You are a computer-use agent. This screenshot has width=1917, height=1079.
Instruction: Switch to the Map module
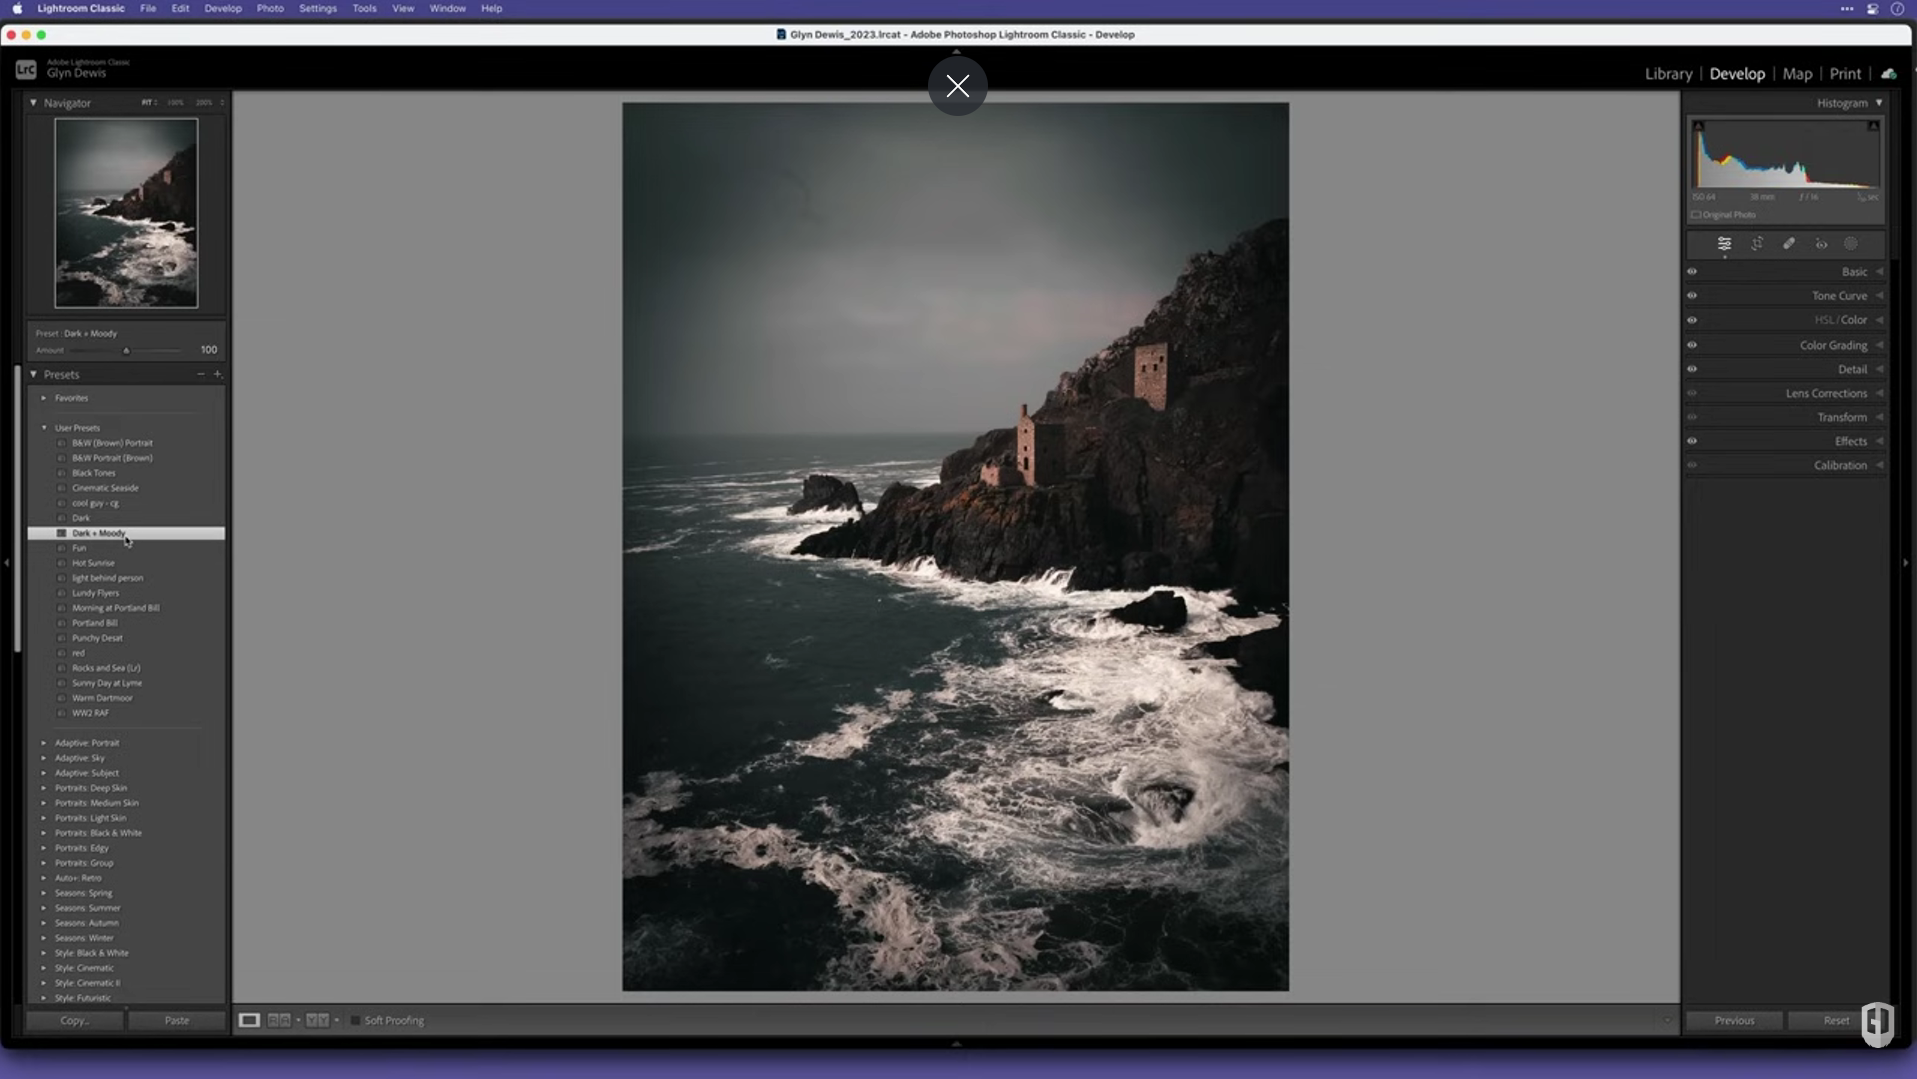click(1797, 74)
